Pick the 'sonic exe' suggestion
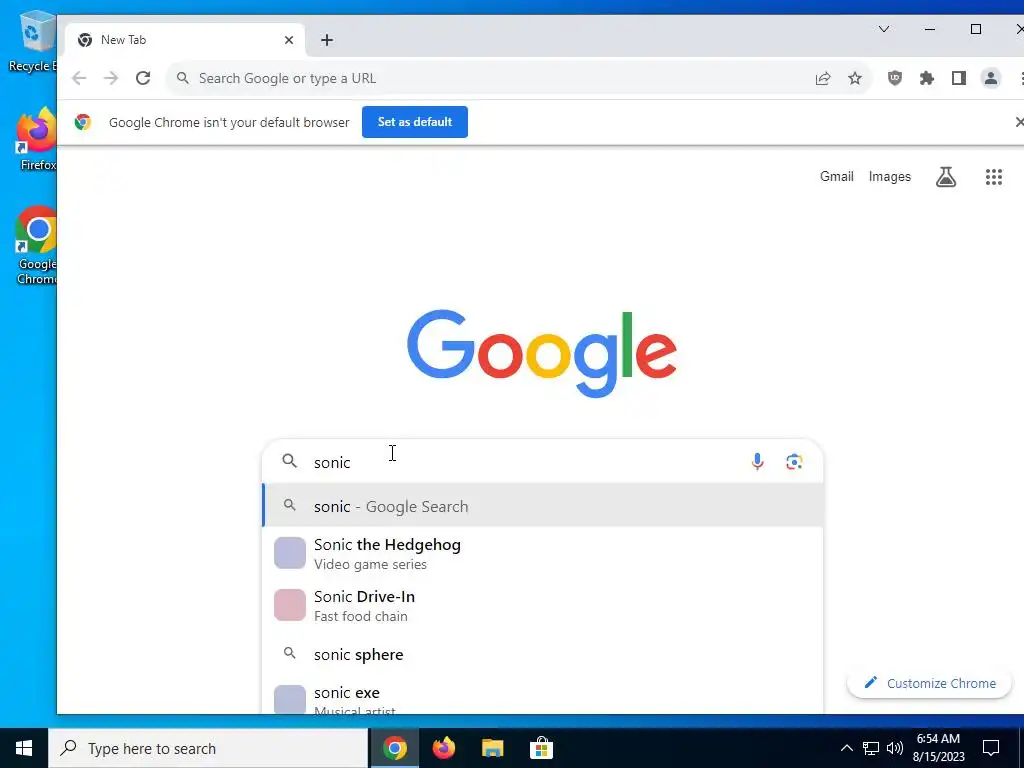 543,697
